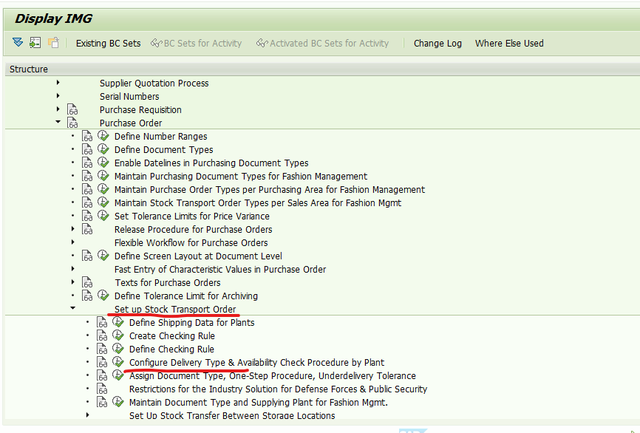Select Restrictions for the Industry Solution text
The image size is (640, 433).
click(278, 389)
